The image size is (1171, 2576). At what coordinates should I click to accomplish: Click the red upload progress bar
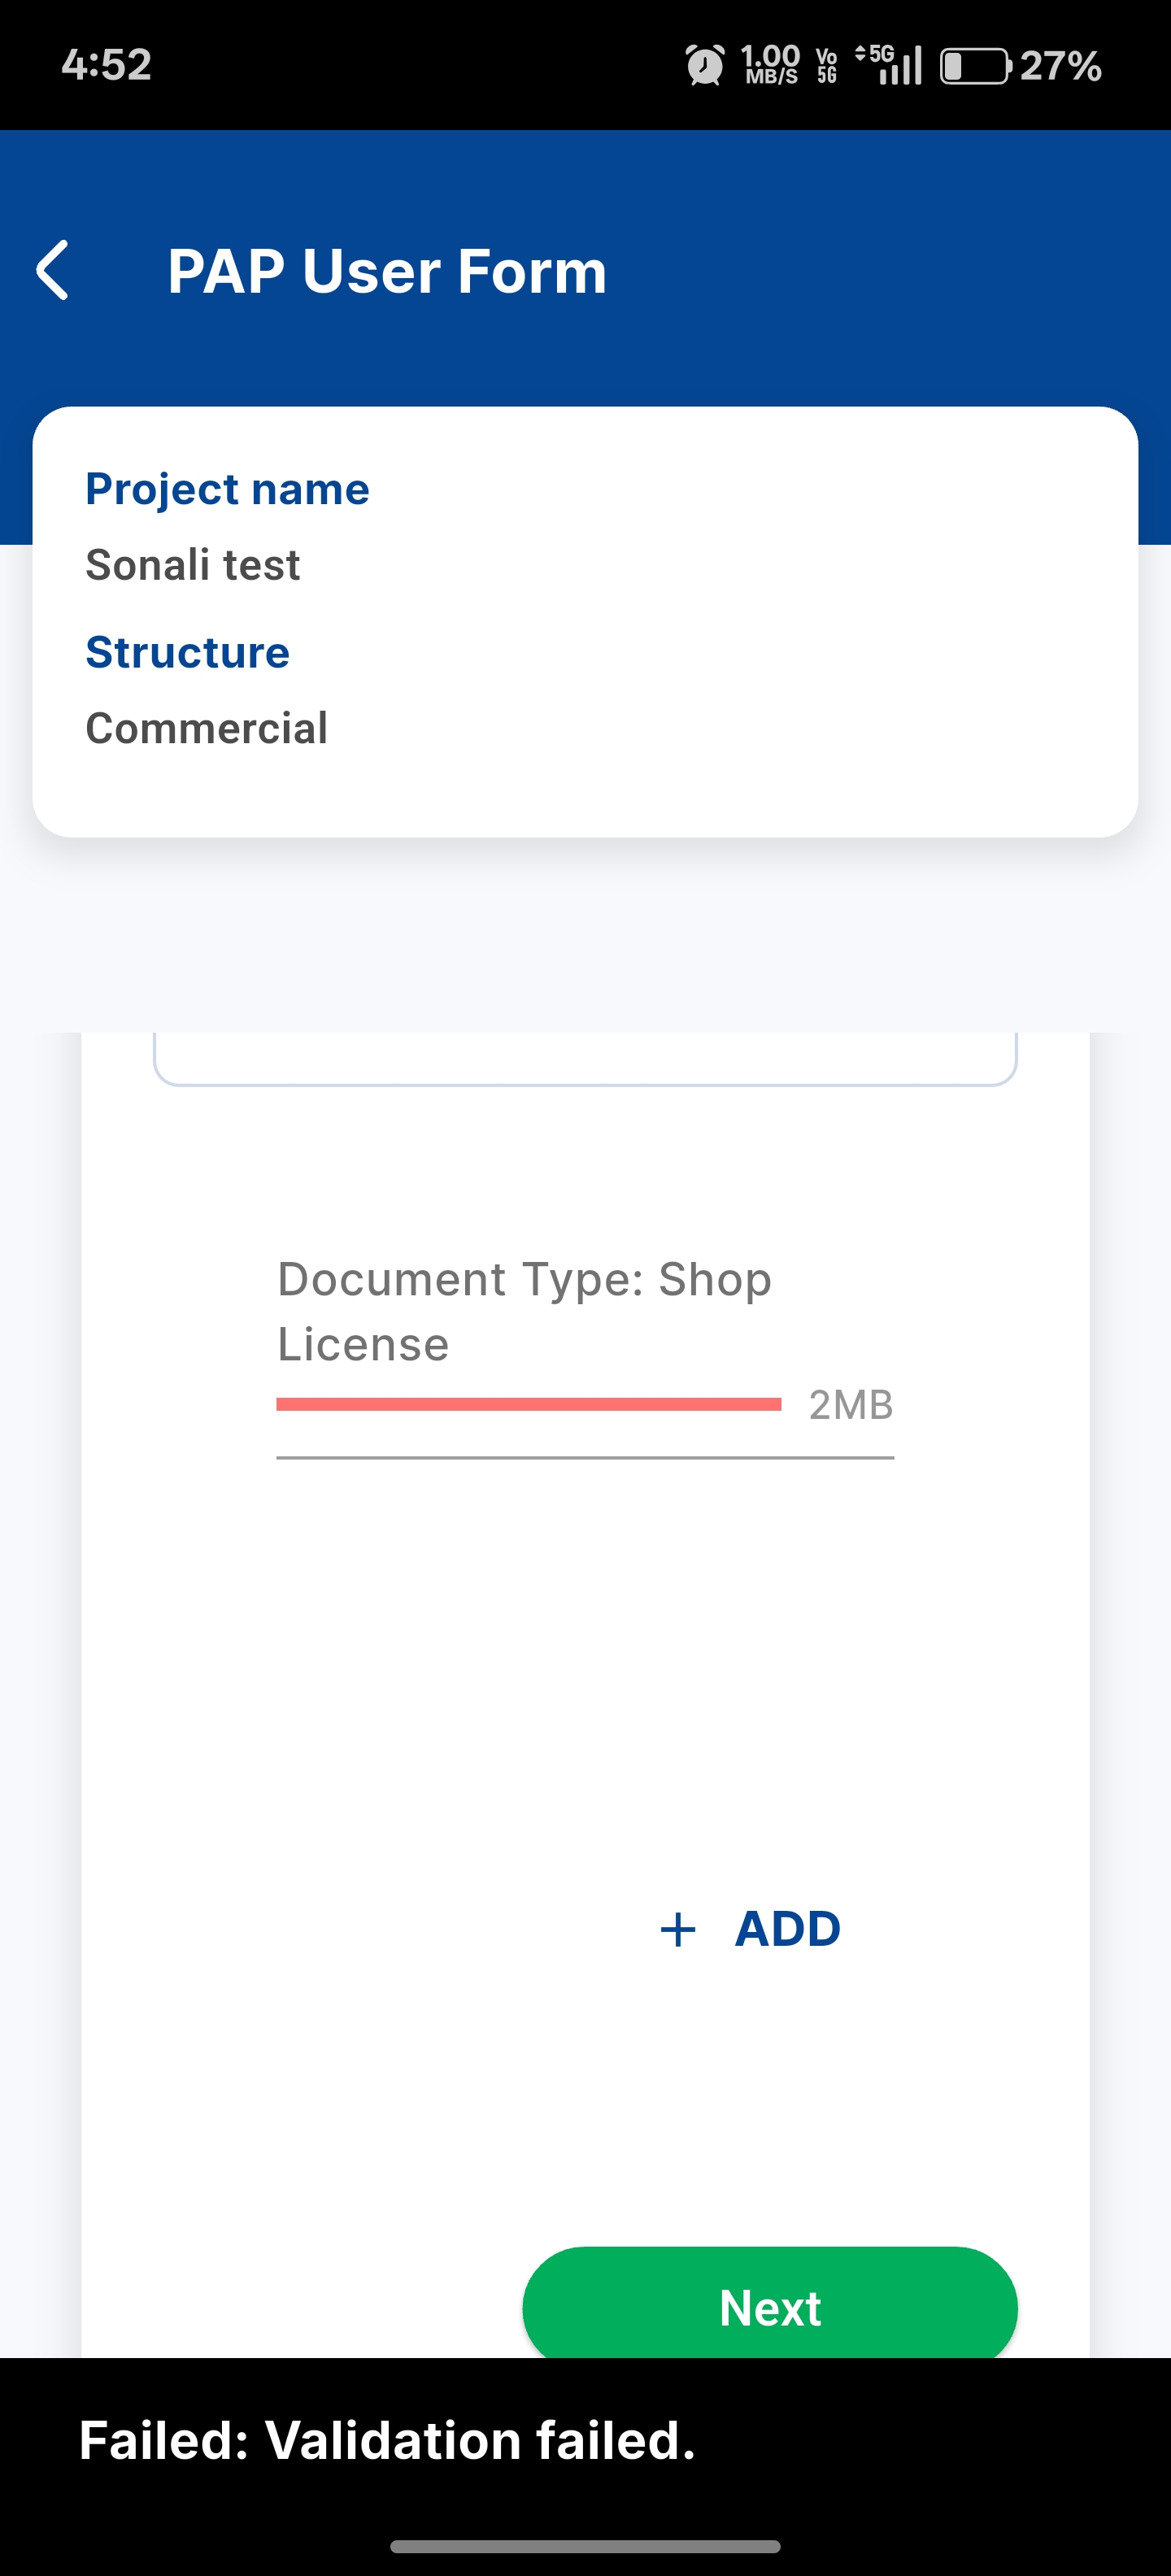(528, 1404)
